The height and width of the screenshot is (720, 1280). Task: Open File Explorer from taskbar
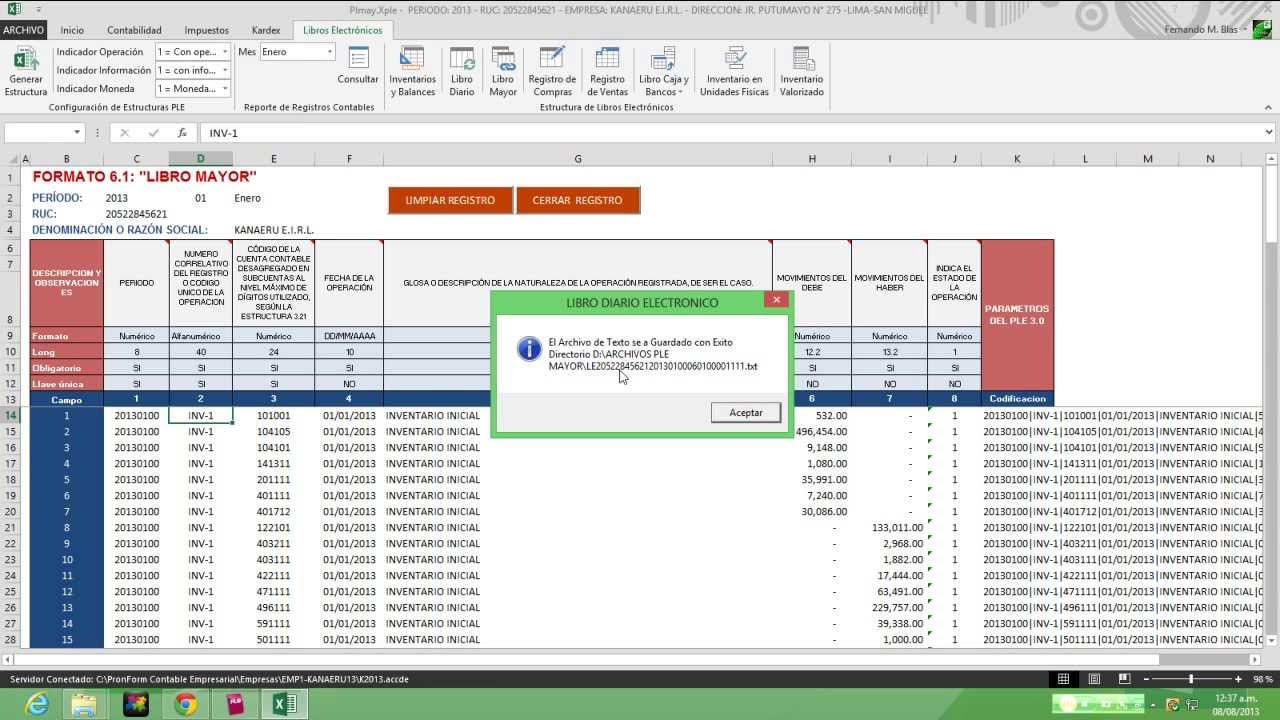tap(84, 704)
